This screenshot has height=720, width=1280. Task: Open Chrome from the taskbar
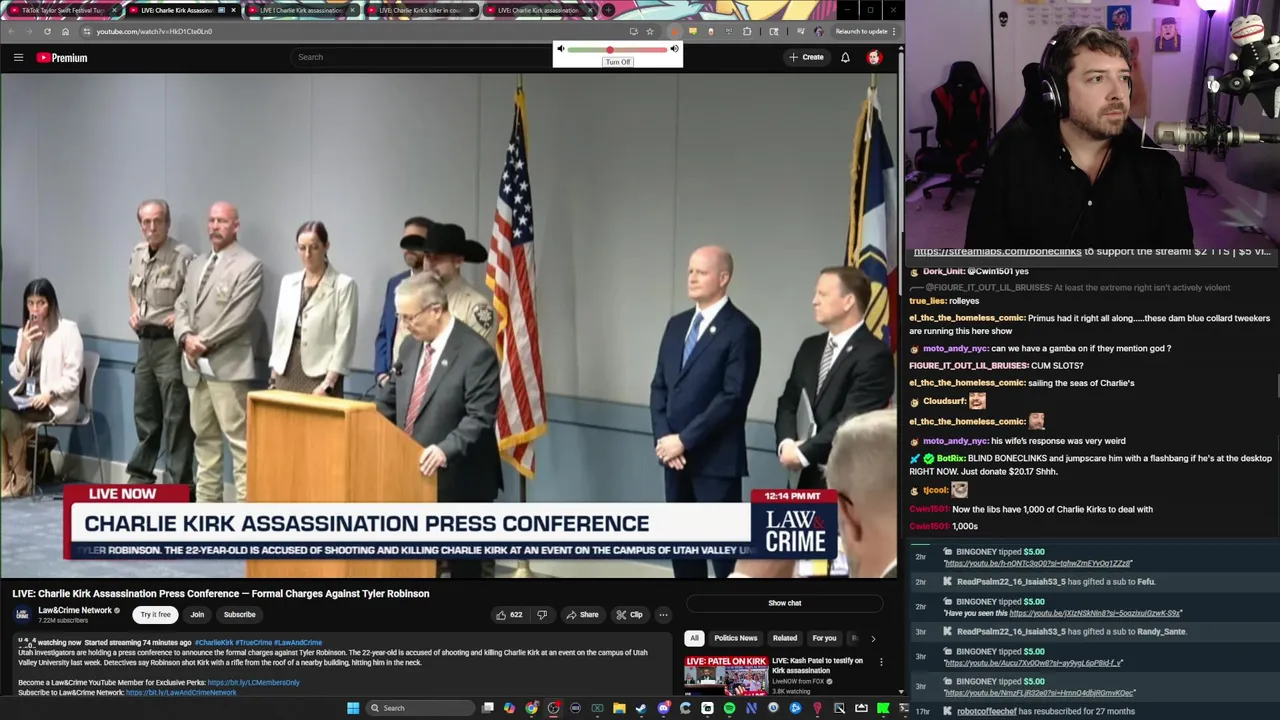pos(531,708)
